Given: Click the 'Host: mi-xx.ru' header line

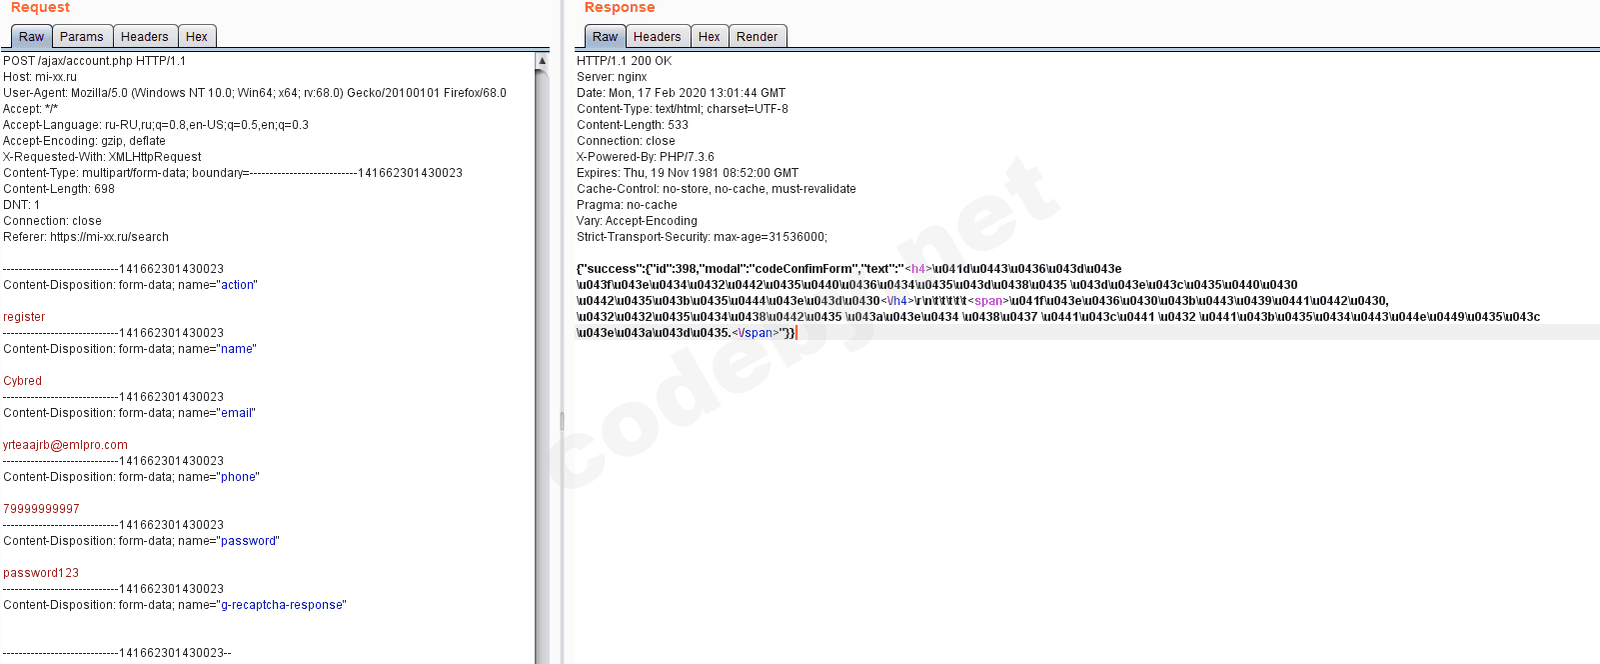Looking at the screenshot, I should click(x=40, y=77).
